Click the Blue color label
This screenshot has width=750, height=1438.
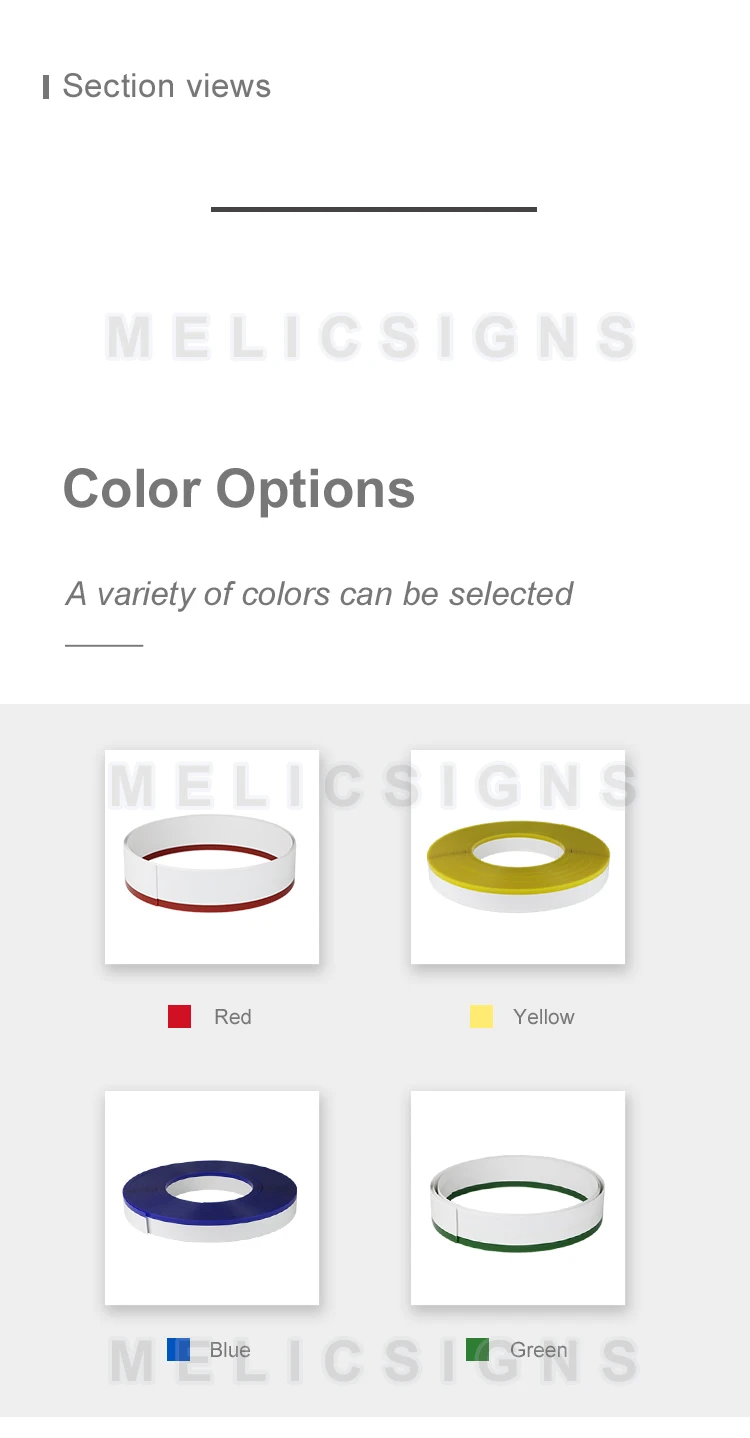coord(230,1350)
